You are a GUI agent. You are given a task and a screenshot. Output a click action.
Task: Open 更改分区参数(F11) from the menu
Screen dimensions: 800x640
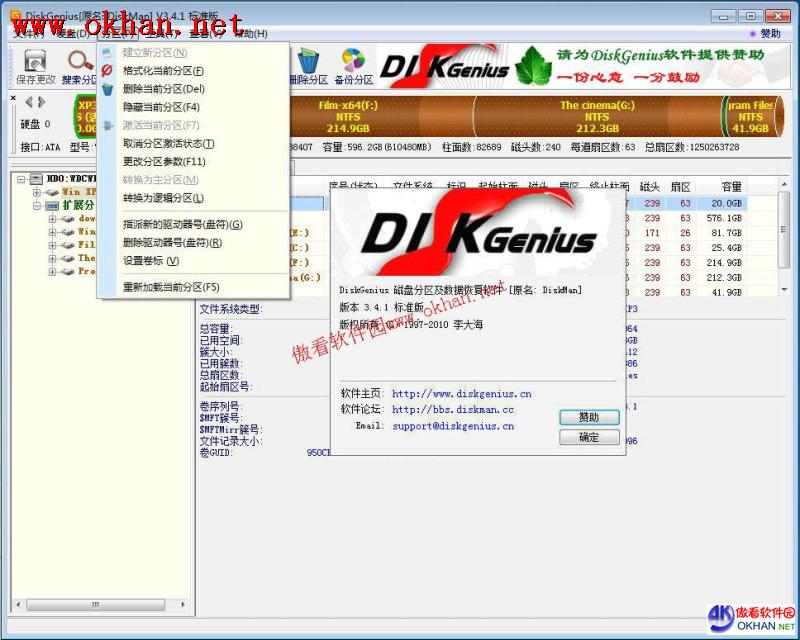coord(193,162)
